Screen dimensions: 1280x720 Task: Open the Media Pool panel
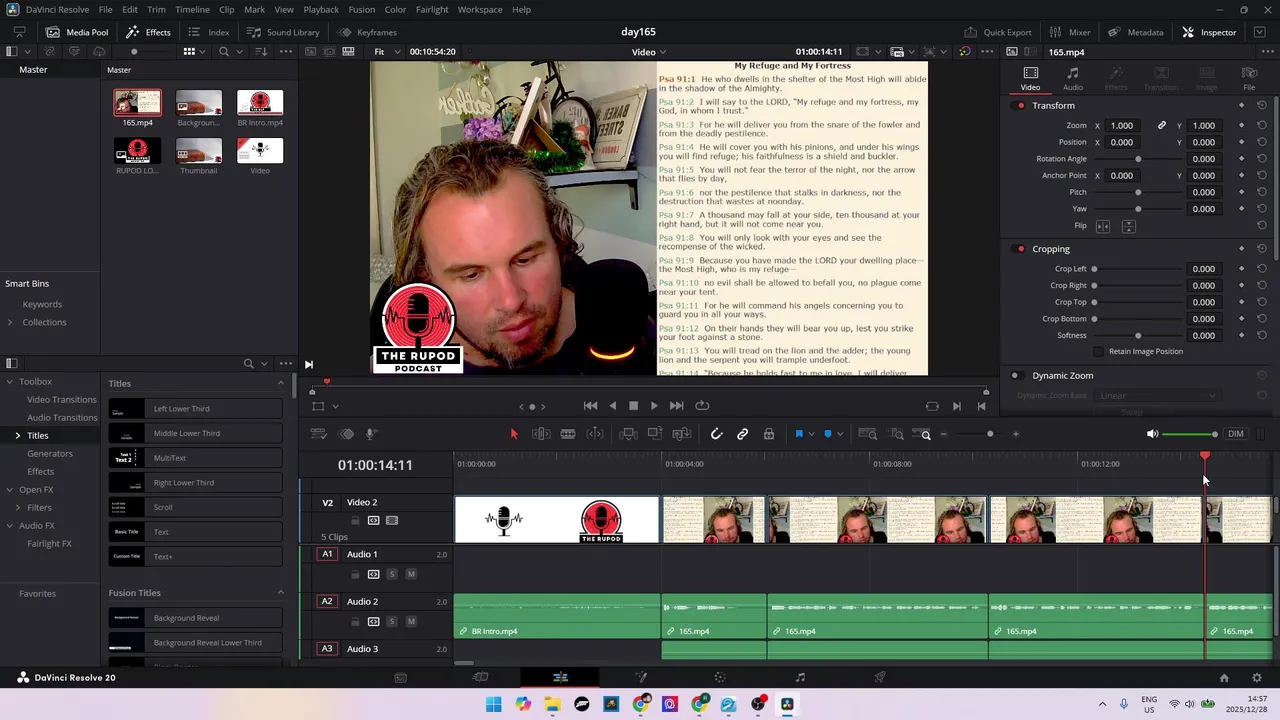[77, 32]
